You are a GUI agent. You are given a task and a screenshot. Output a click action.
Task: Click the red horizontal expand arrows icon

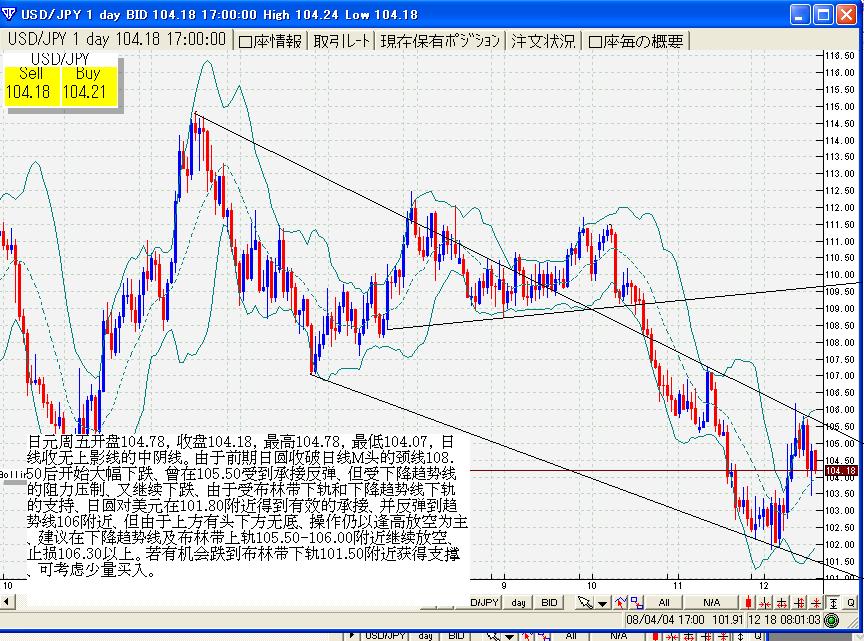pyautogui.click(x=782, y=602)
